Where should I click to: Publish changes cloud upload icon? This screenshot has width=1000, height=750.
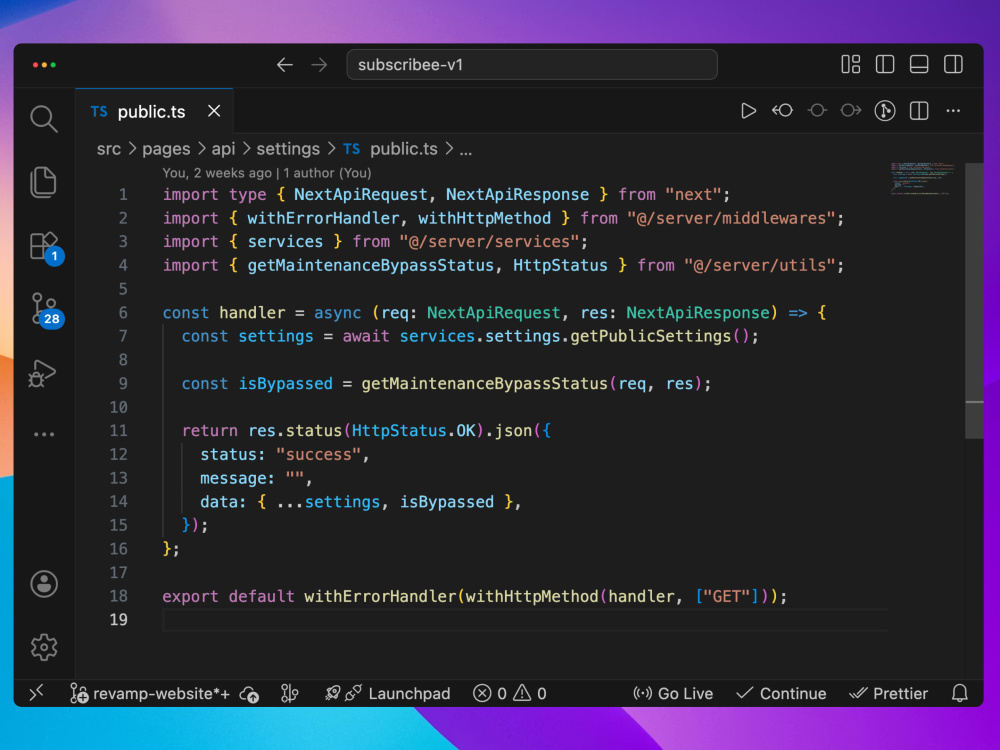pyautogui.click(x=249, y=694)
